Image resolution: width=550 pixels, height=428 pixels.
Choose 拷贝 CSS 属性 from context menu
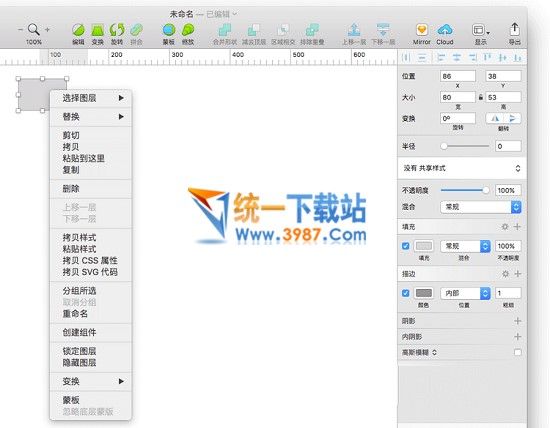90,260
